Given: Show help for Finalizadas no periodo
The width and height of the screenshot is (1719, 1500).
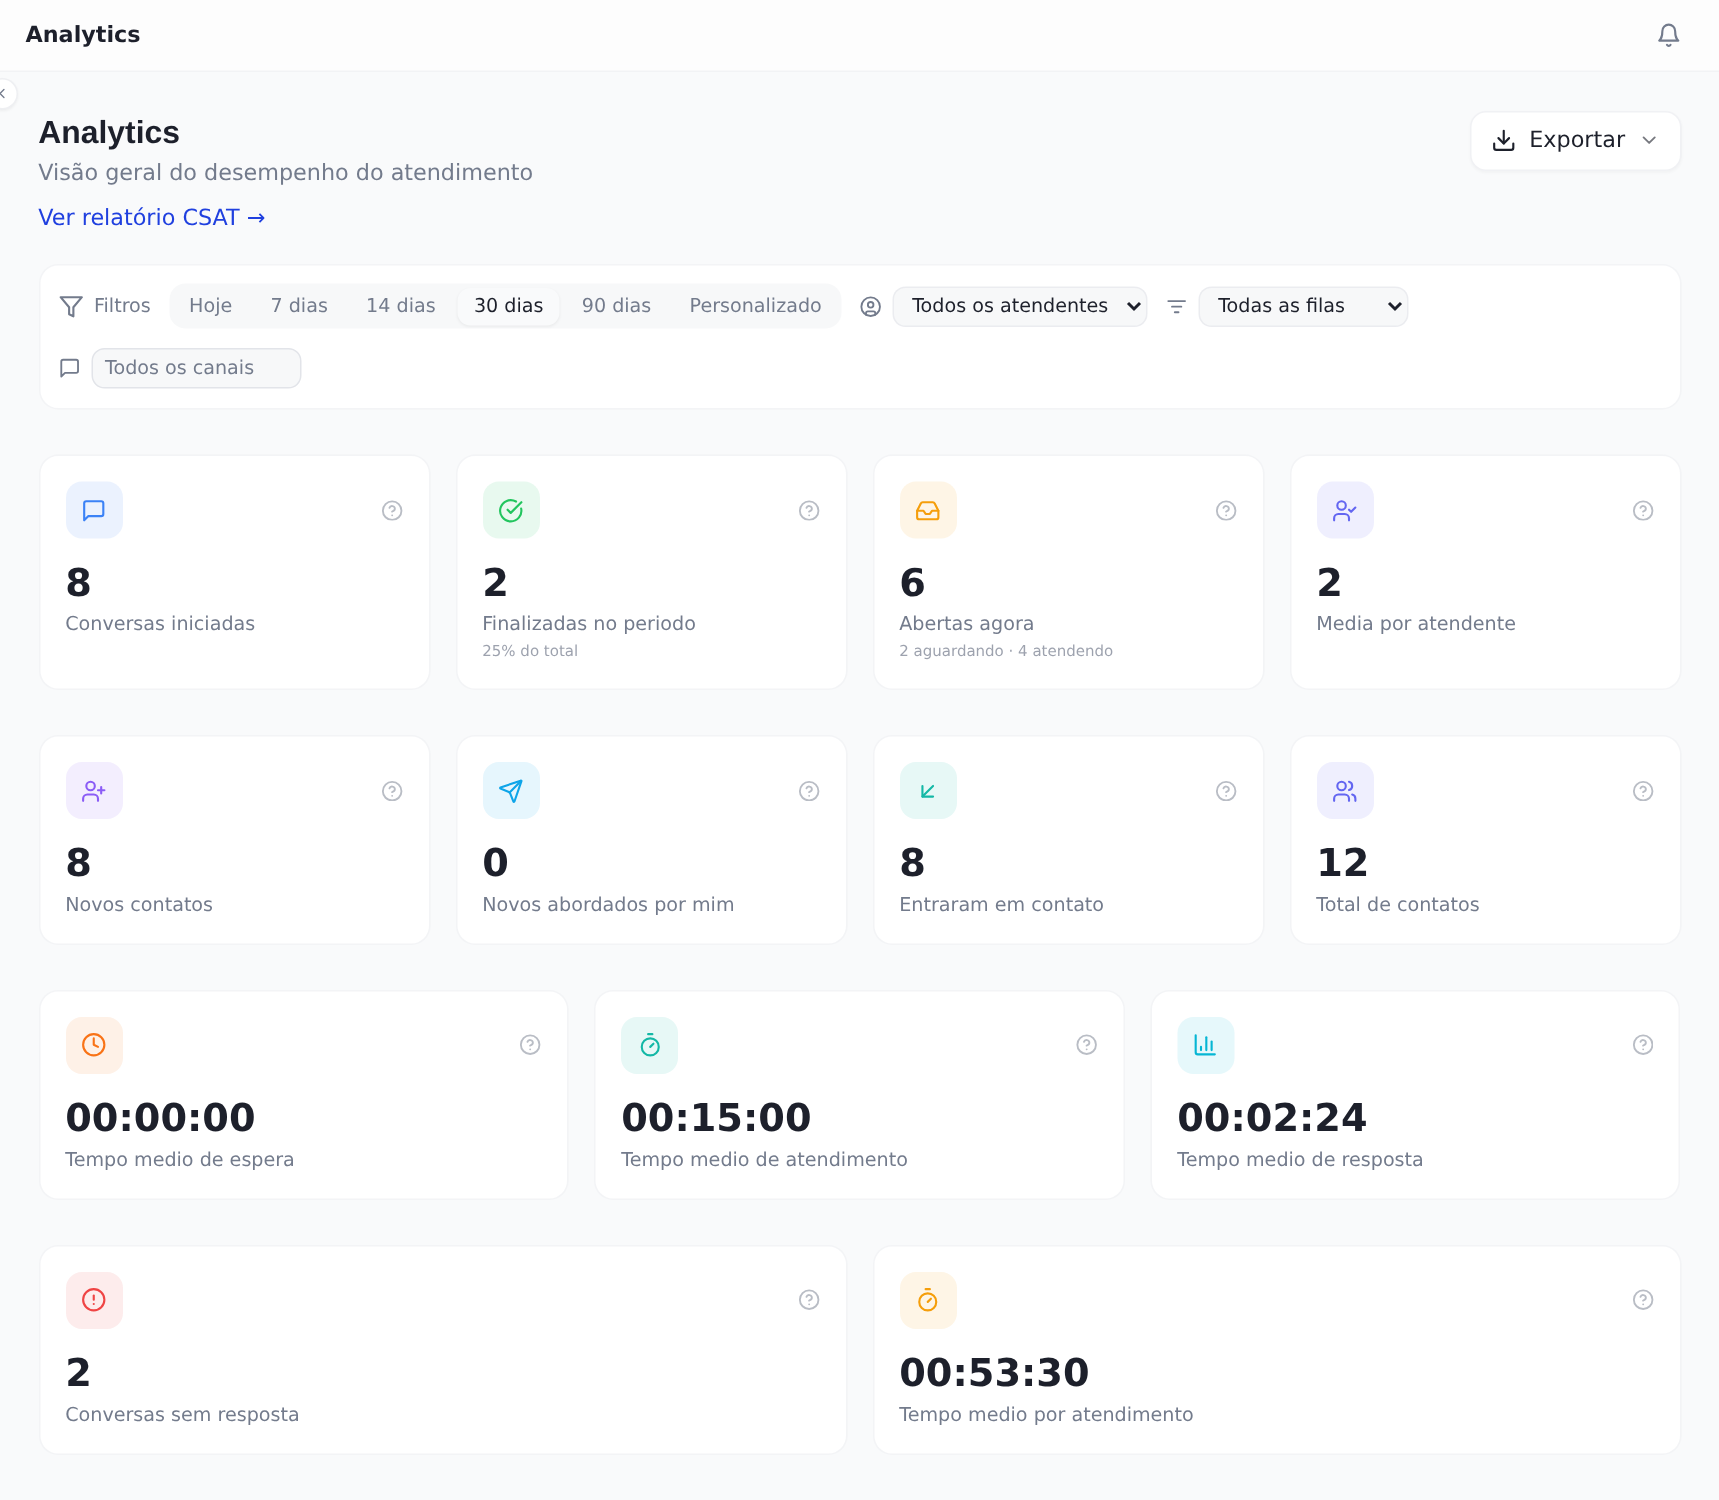Looking at the screenshot, I should tap(809, 511).
